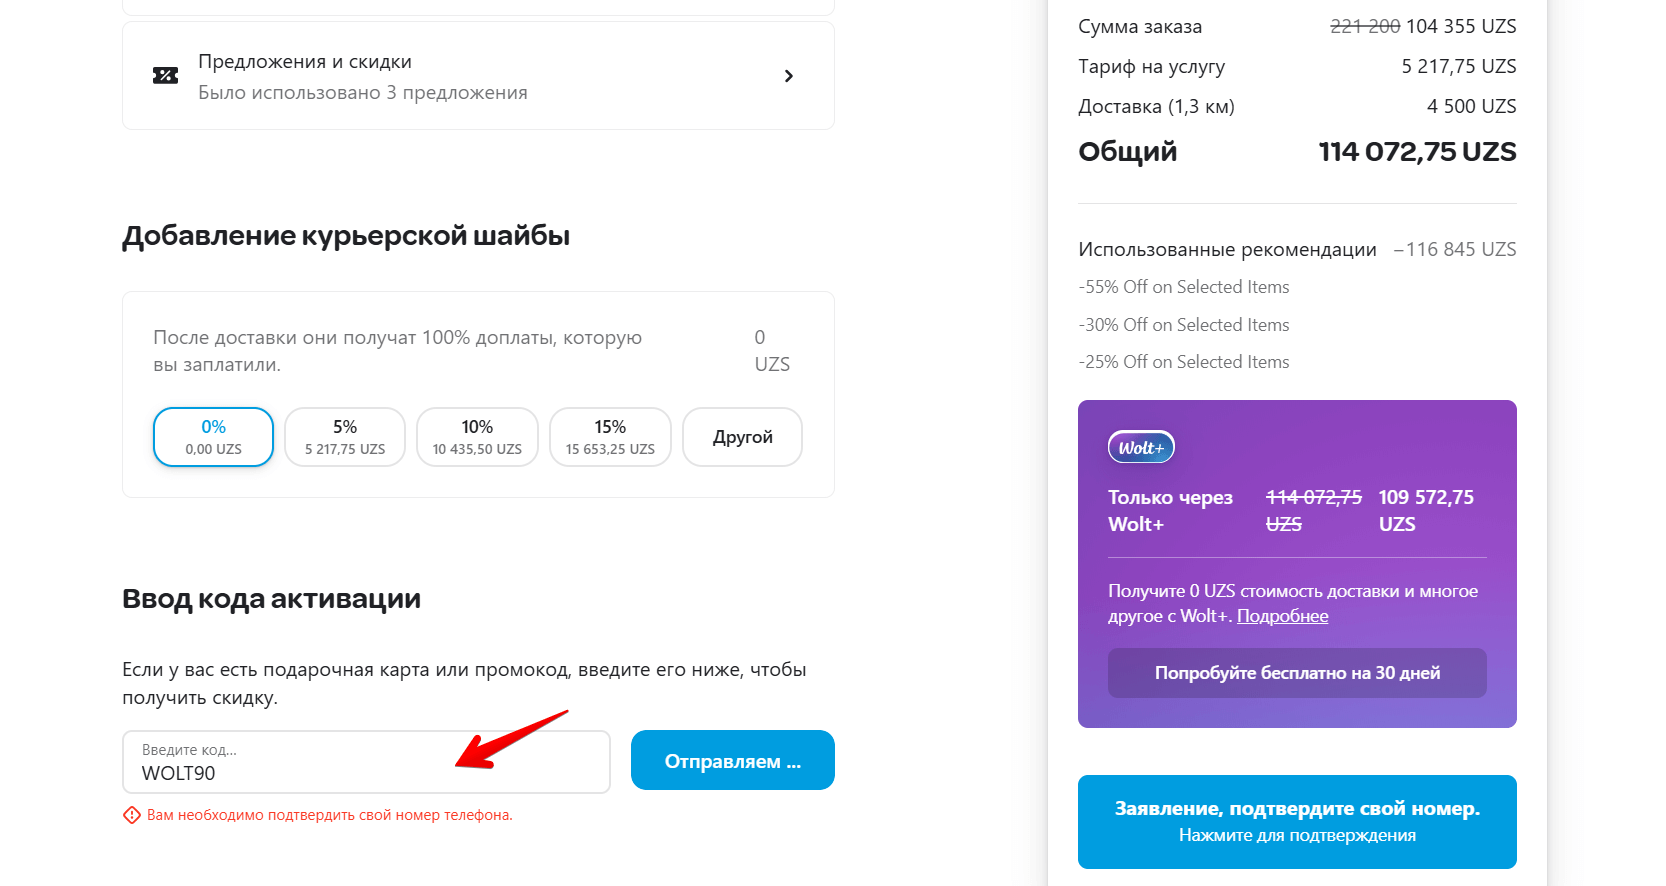The image size is (1666, 886).
Task: Click the discount ticket icon beside Предложения и скидки
Action: [x=165, y=76]
